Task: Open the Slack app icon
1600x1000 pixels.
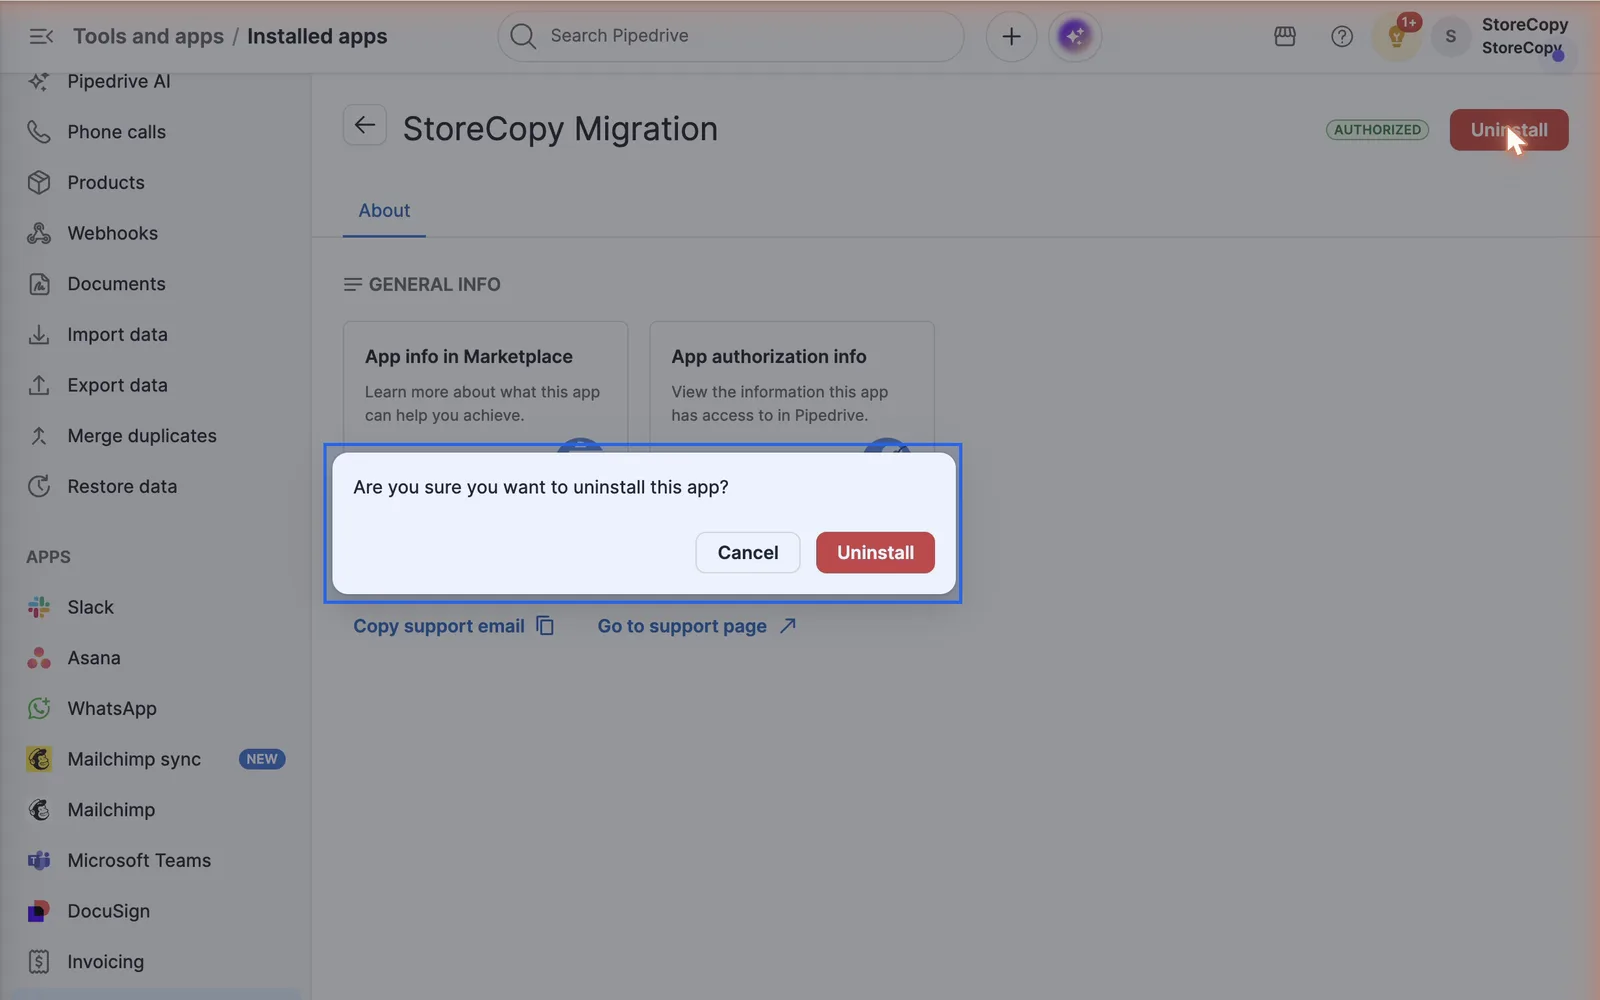Action: [39, 607]
